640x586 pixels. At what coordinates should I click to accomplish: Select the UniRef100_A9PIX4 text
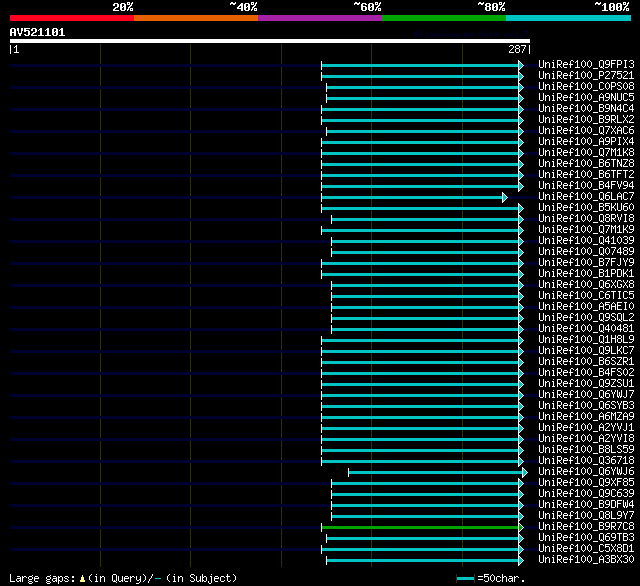point(586,142)
